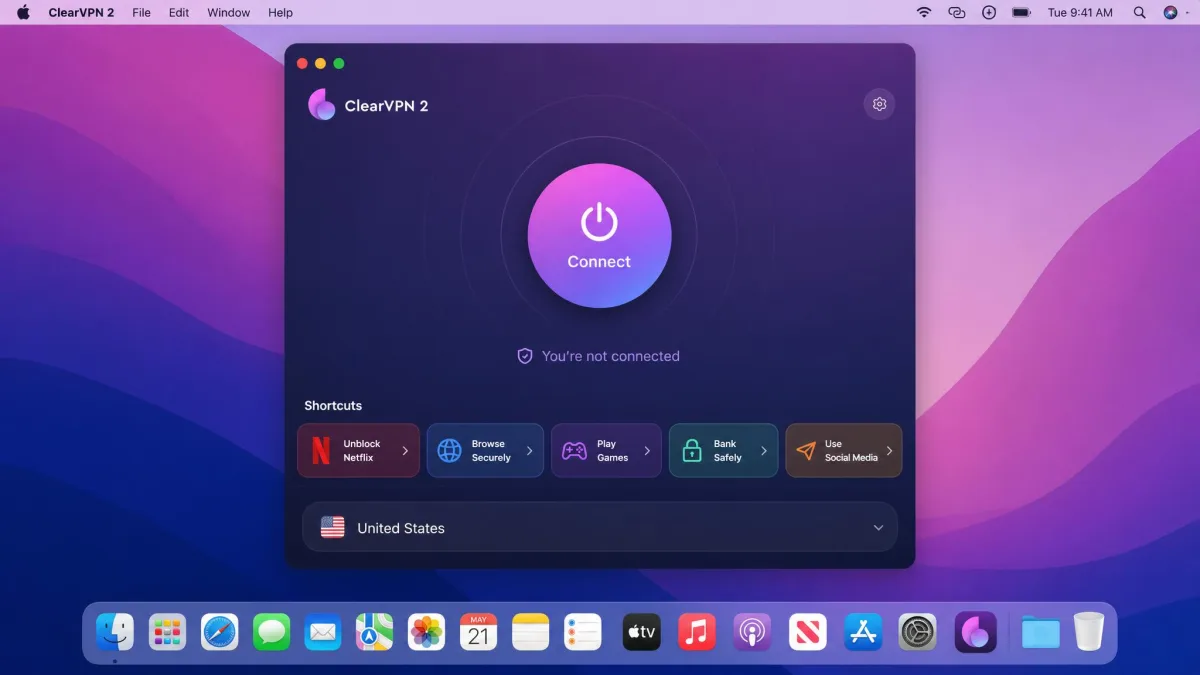Expand the Use Social Media chevron
This screenshot has height=675, width=1200.
[889, 451]
